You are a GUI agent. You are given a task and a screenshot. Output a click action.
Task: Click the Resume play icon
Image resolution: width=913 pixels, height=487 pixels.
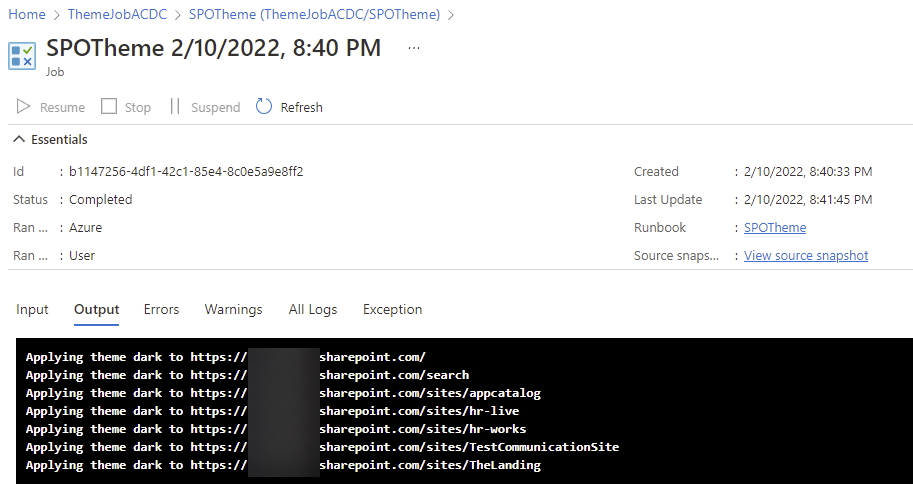[23, 107]
